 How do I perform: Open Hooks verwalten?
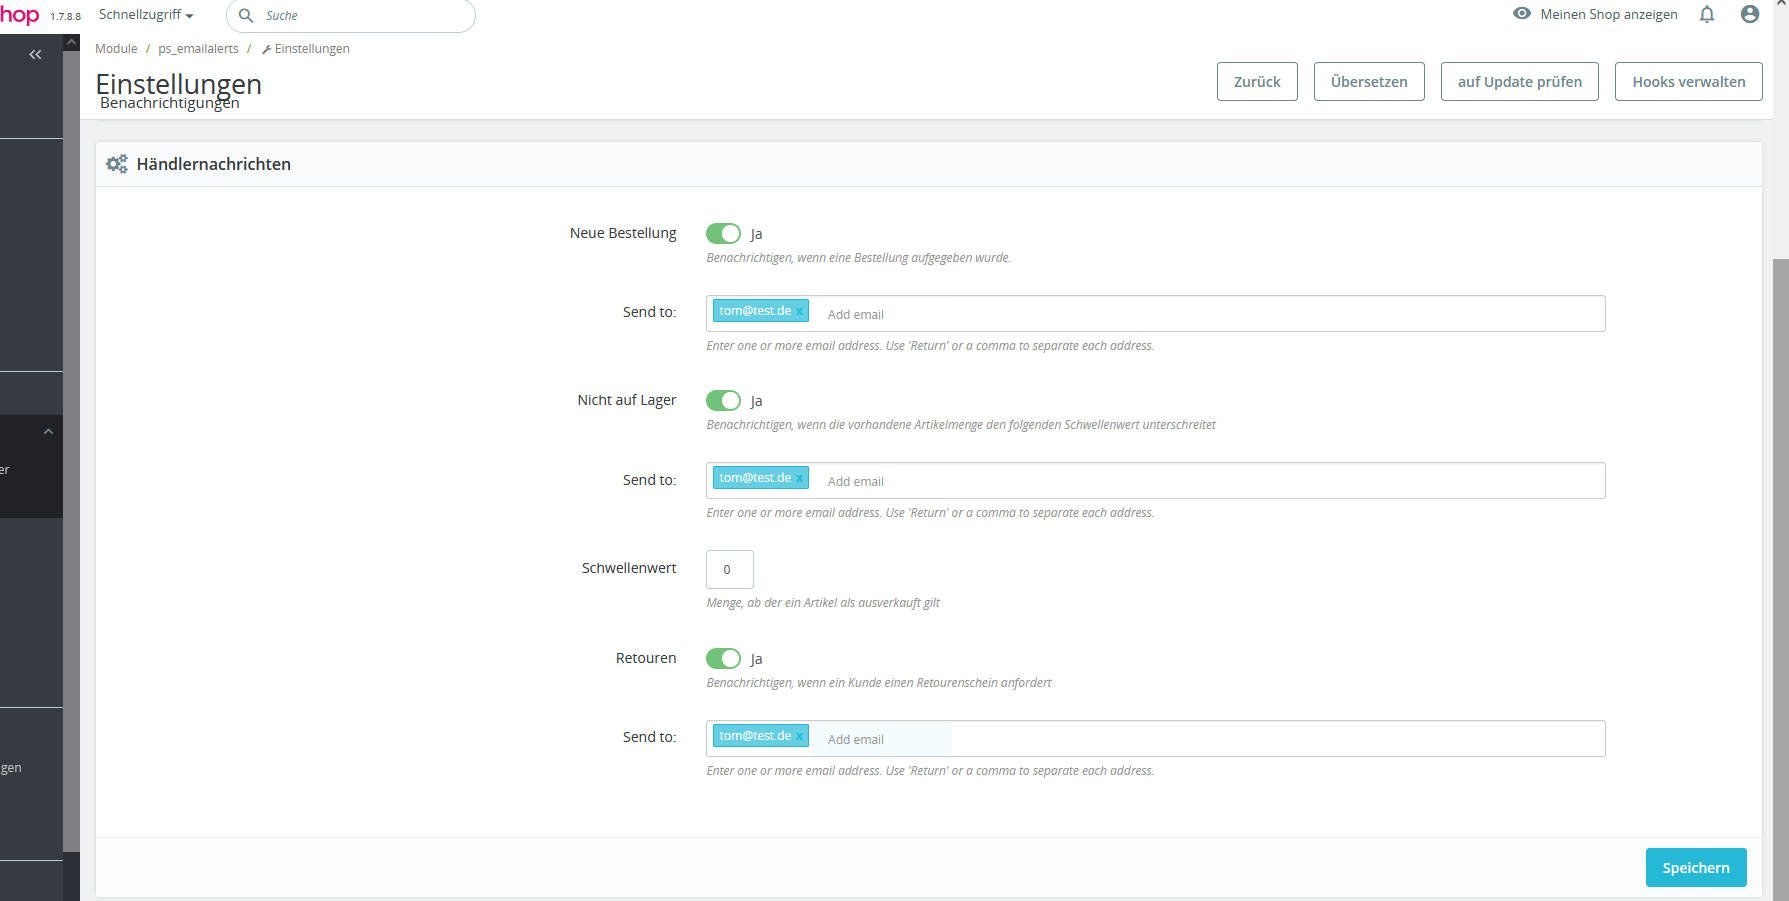click(x=1689, y=82)
